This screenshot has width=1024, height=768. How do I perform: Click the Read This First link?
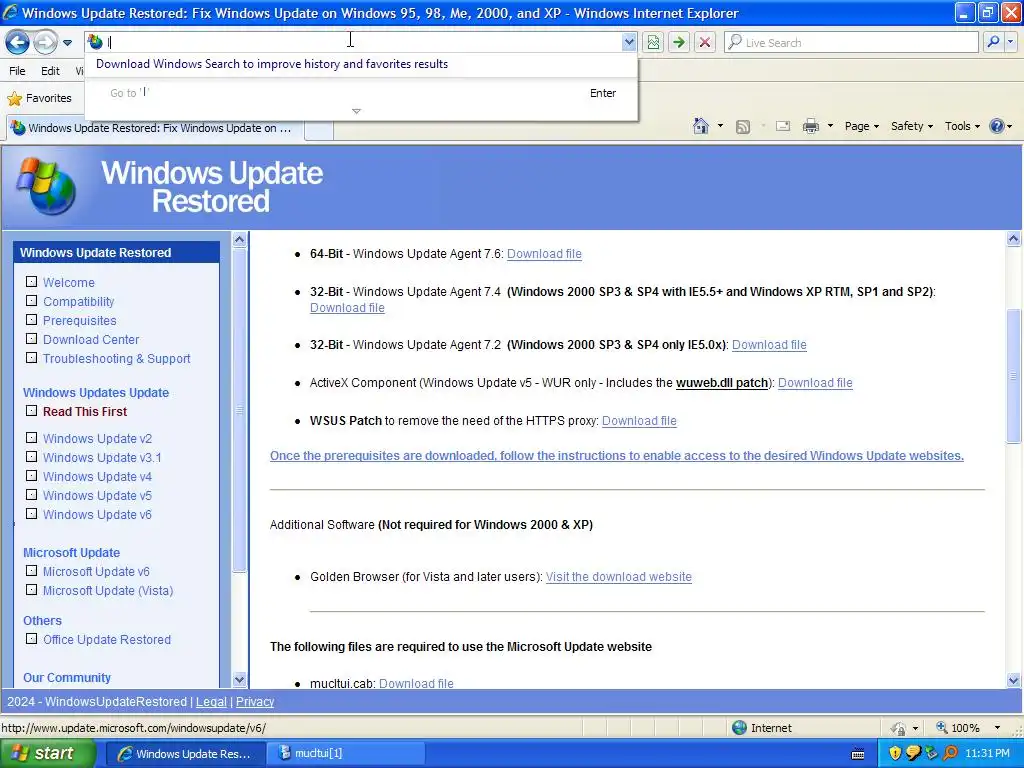(x=85, y=411)
